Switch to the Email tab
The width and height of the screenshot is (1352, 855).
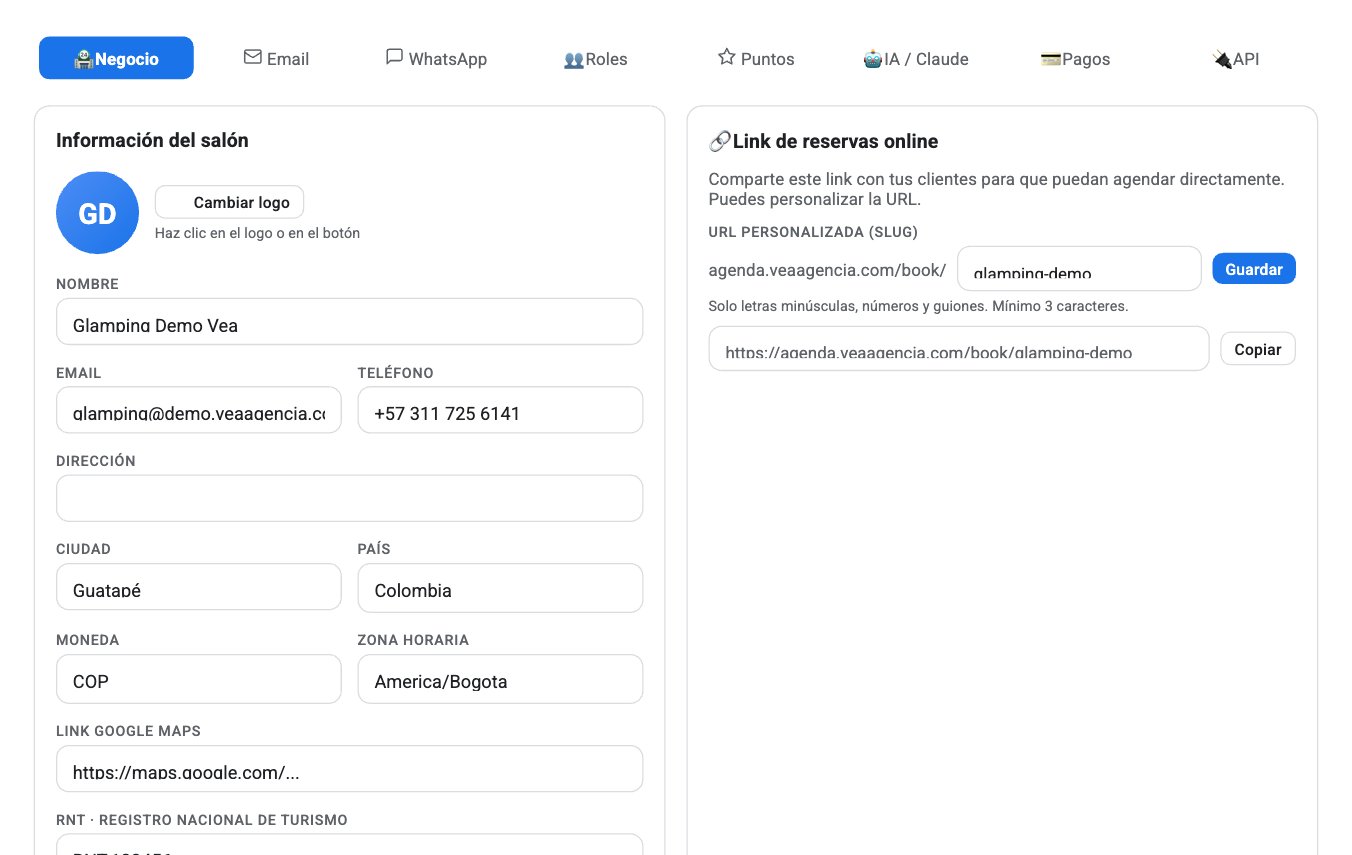point(276,58)
